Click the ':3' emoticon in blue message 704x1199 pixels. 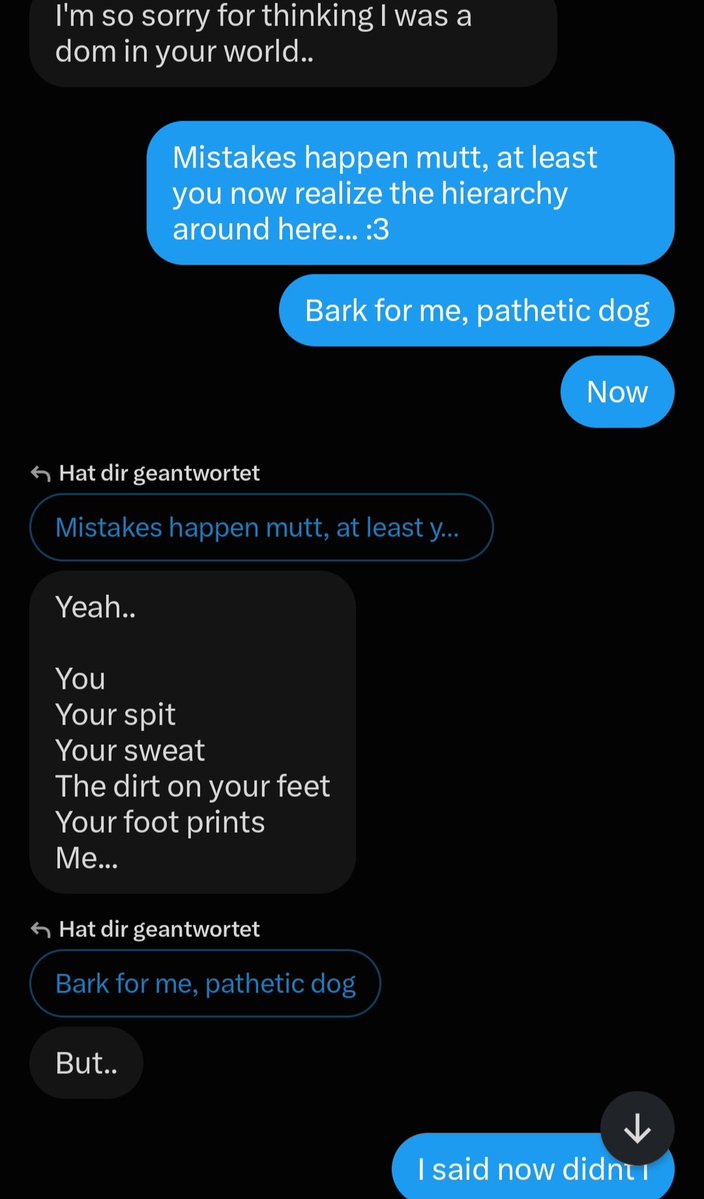pos(378,229)
